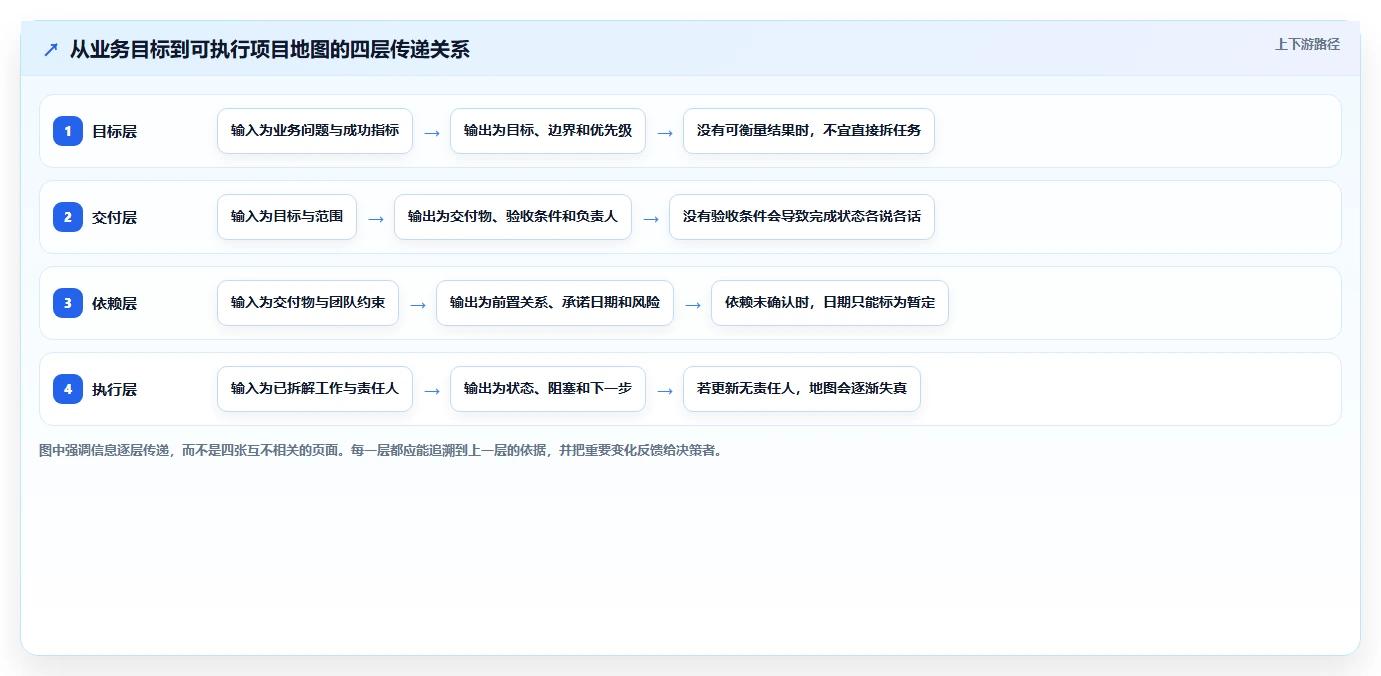This screenshot has height=676, width=1381.
Task: Click the box 输出为前置关系、承诺日期和风险
Action: [555, 303]
